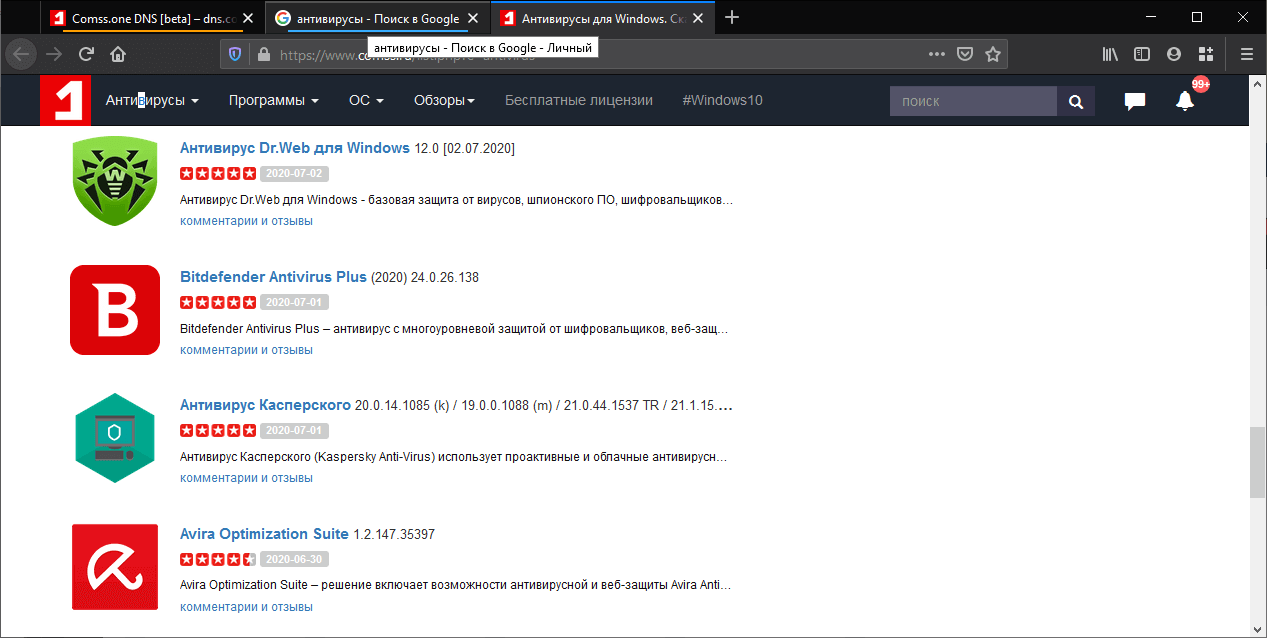The width and height of the screenshot is (1267, 638).
Task: Click the magnifying glass search icon
Action: [x=1075, y=101]
